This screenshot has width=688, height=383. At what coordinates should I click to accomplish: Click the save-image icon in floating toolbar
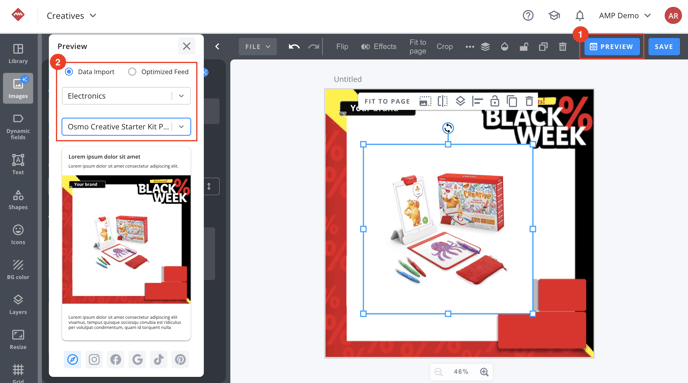[x=425, y=101]
